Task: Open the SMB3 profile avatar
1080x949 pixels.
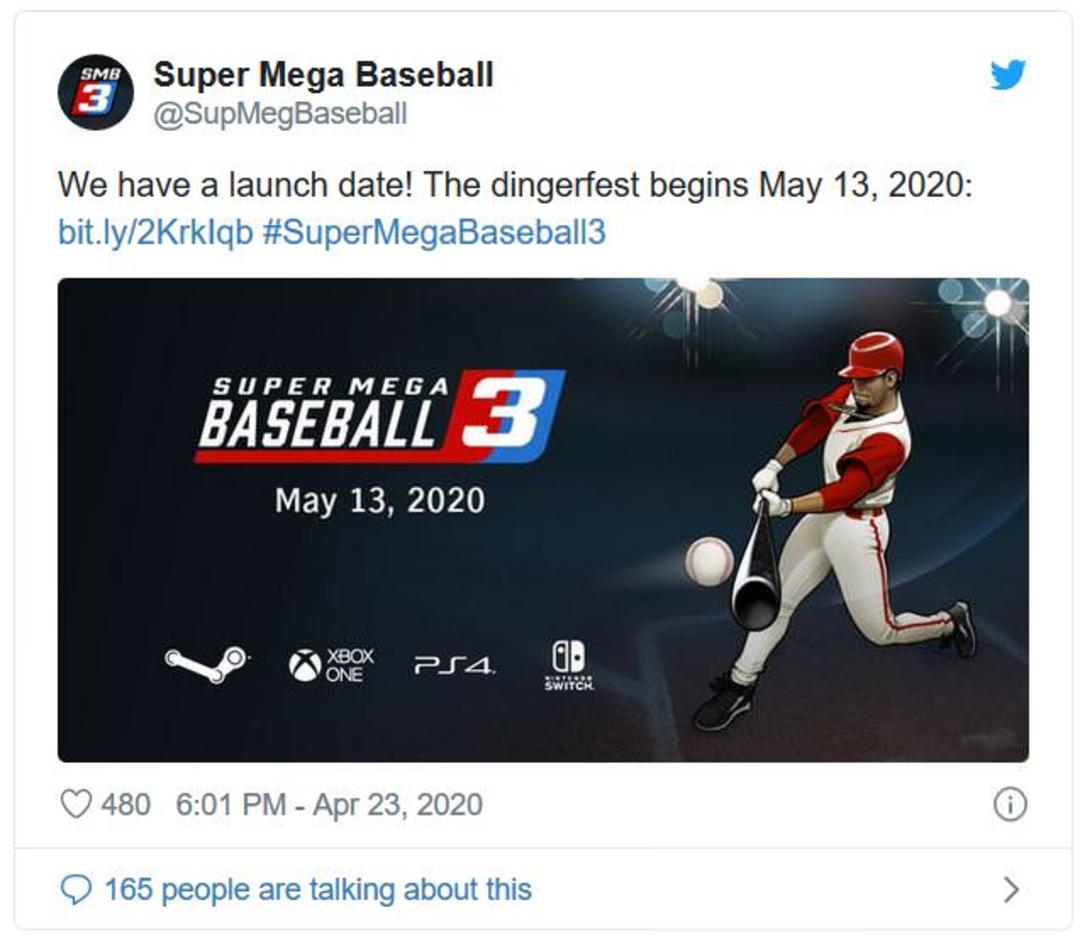Action: [95, 92]
